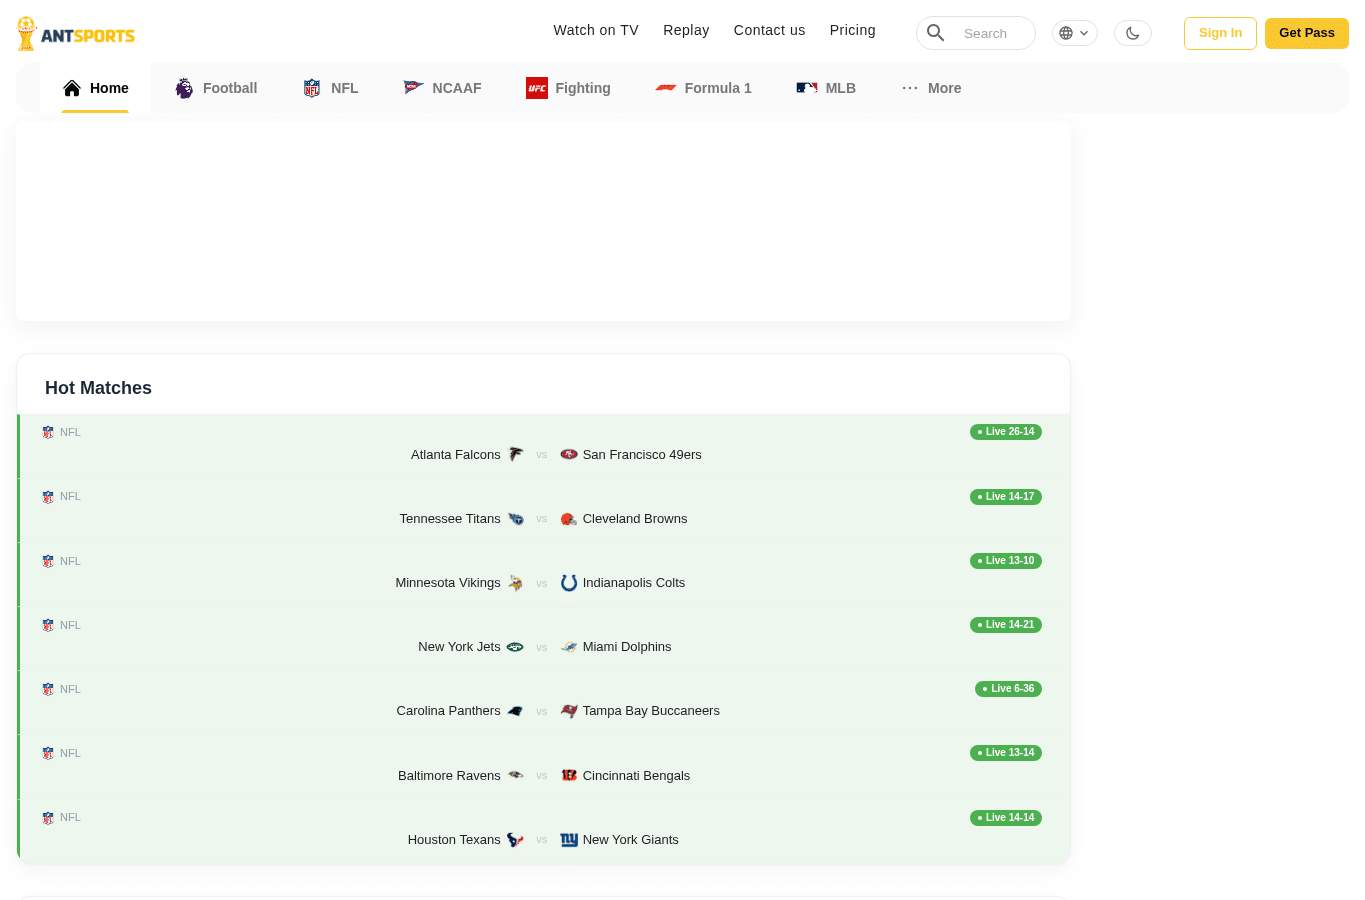1365x900 pixels.
Task: Click the Tennessee Titans team logo
Action: click(515, 518)
